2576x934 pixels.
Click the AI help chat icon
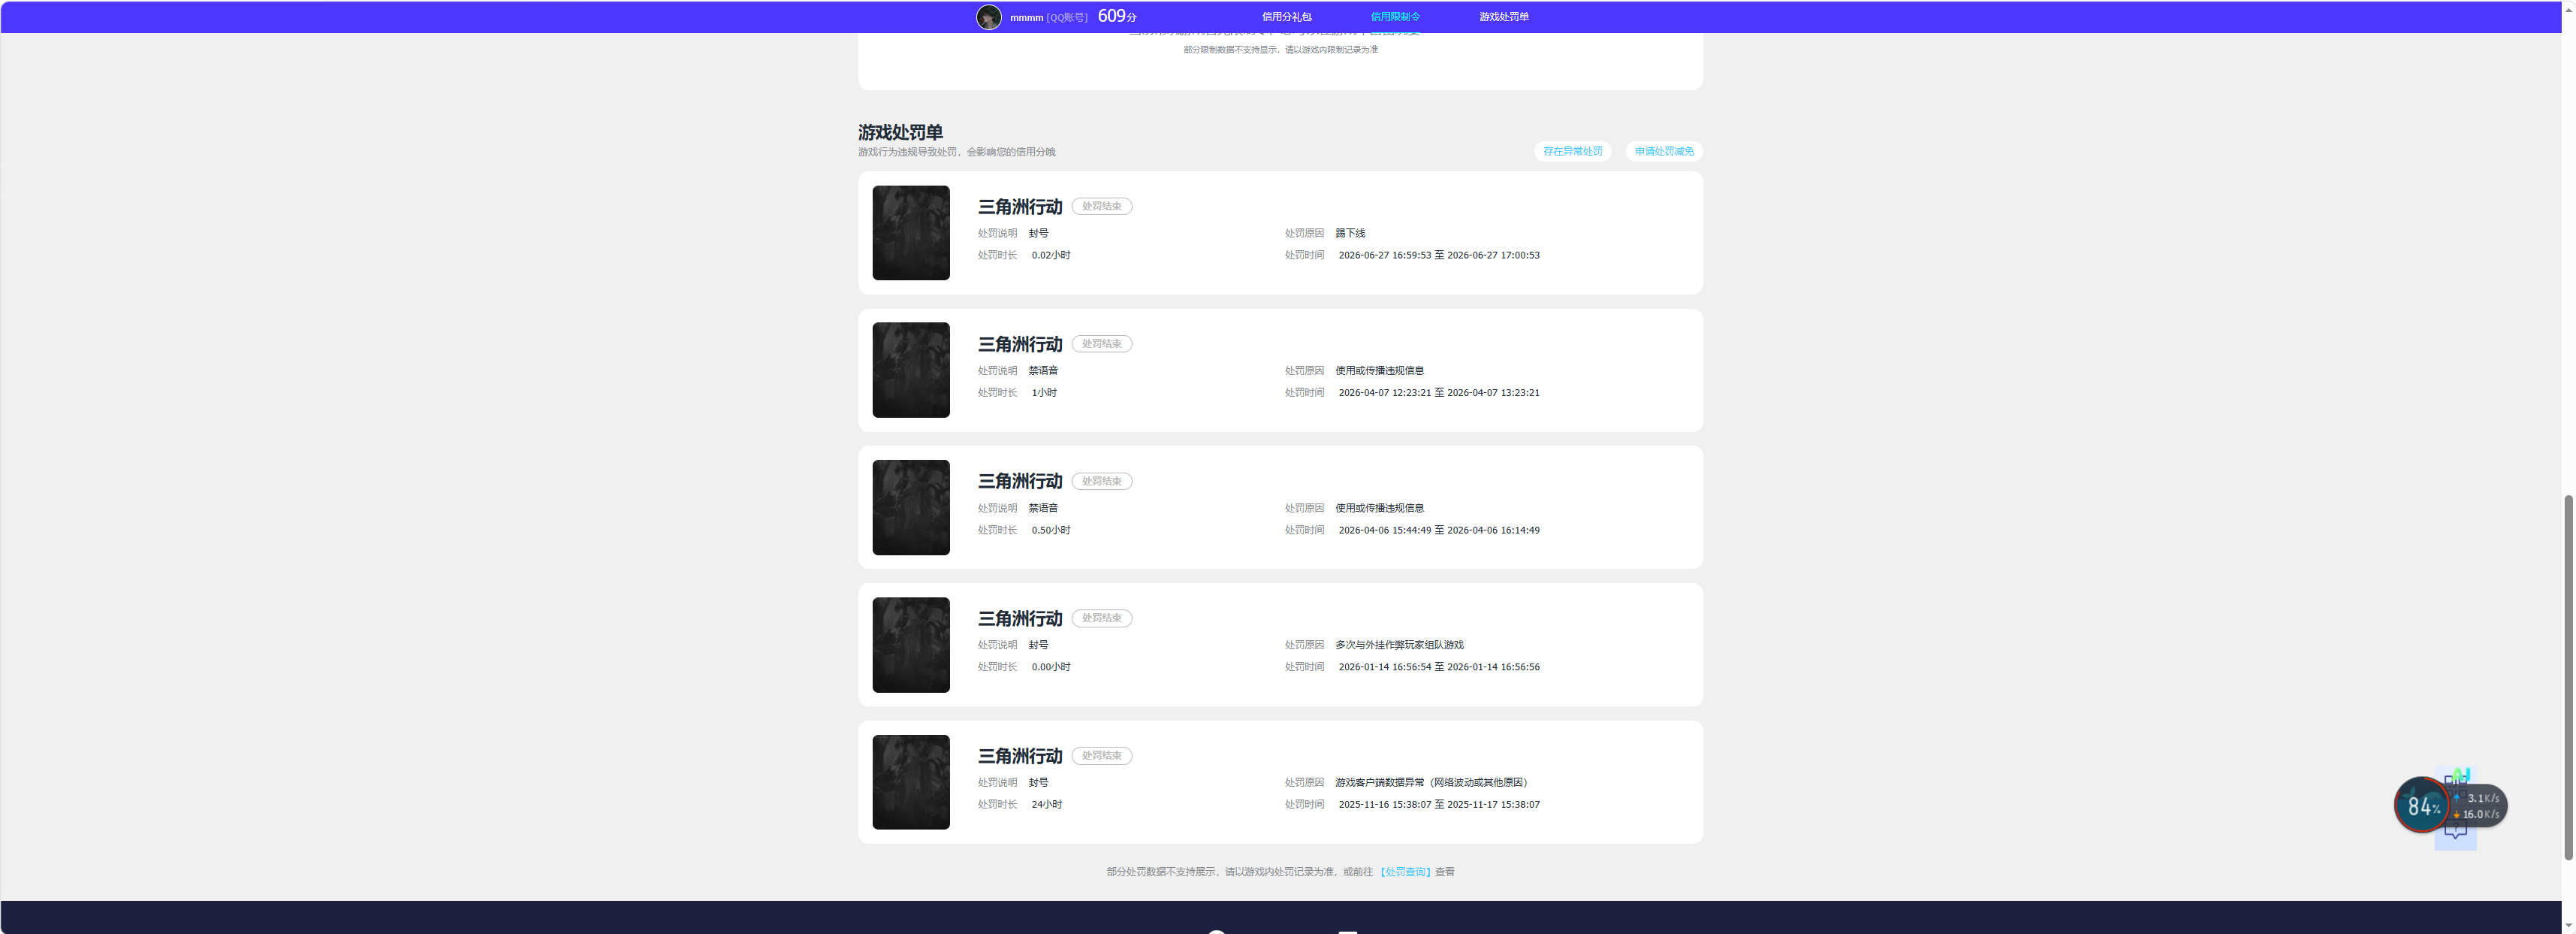(x=2456, y=832)
